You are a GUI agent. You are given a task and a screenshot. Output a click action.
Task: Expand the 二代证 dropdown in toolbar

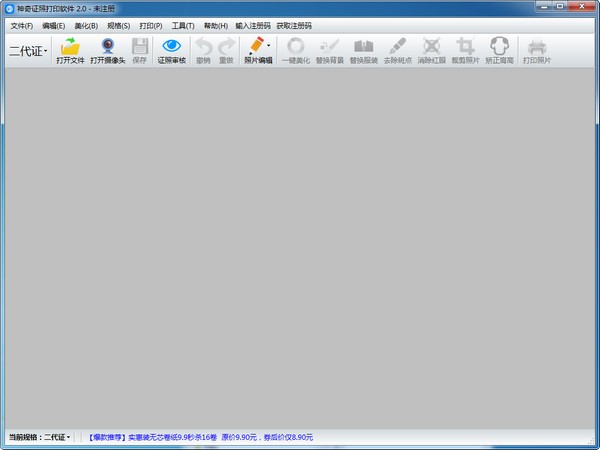coord(28,50)
